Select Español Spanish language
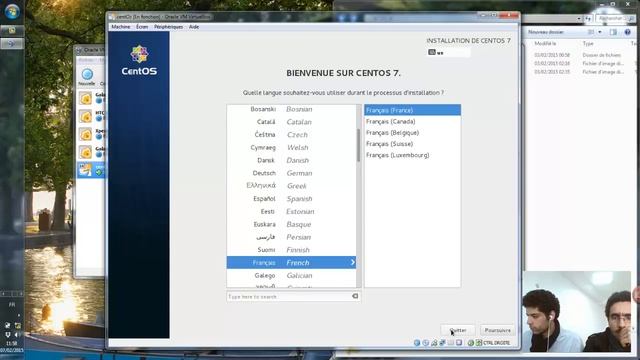Viewport: 640px width, 360px height. click(291, 199)
